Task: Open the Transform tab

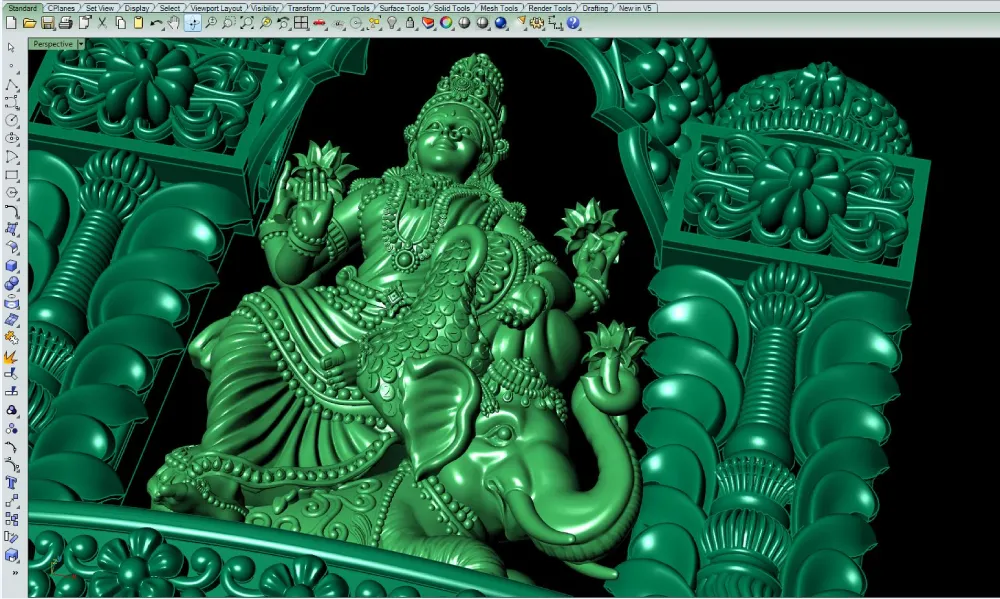Action: tap(304, 8)
